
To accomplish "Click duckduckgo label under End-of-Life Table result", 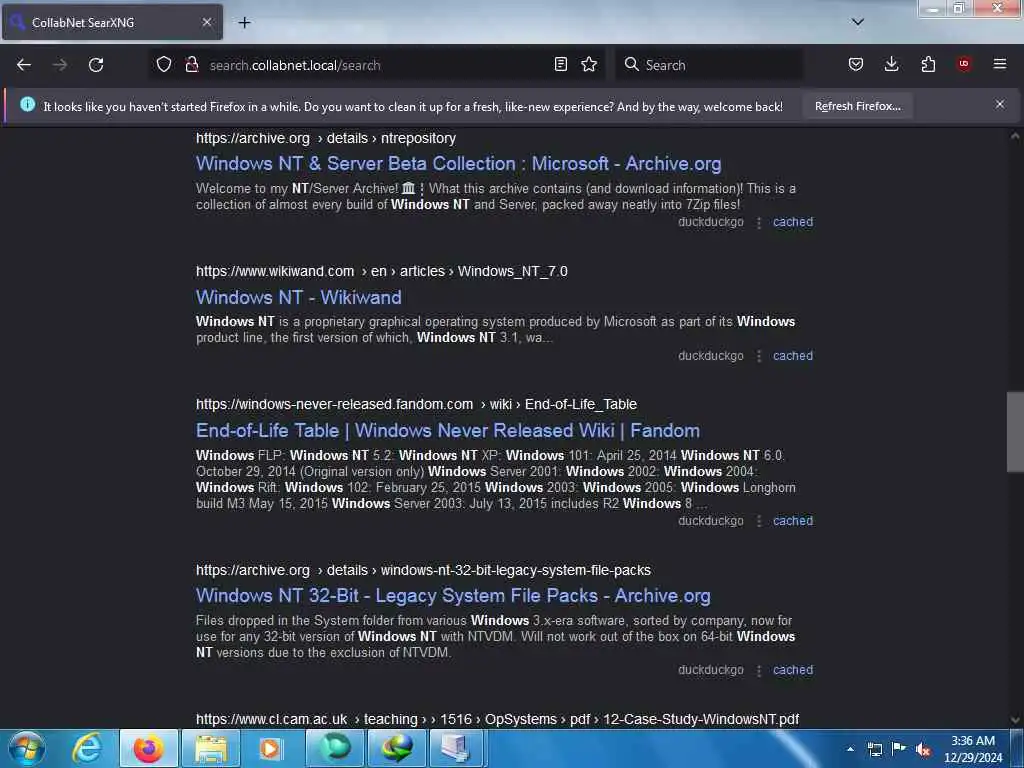I will 711,521.
